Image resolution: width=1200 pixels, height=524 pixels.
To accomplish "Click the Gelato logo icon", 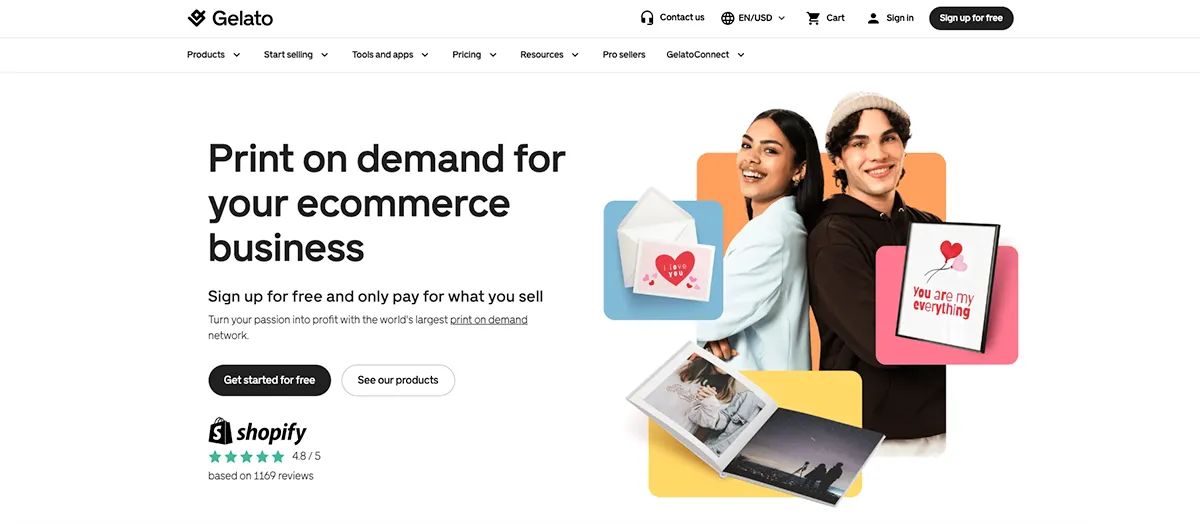I will click(197, 18).
